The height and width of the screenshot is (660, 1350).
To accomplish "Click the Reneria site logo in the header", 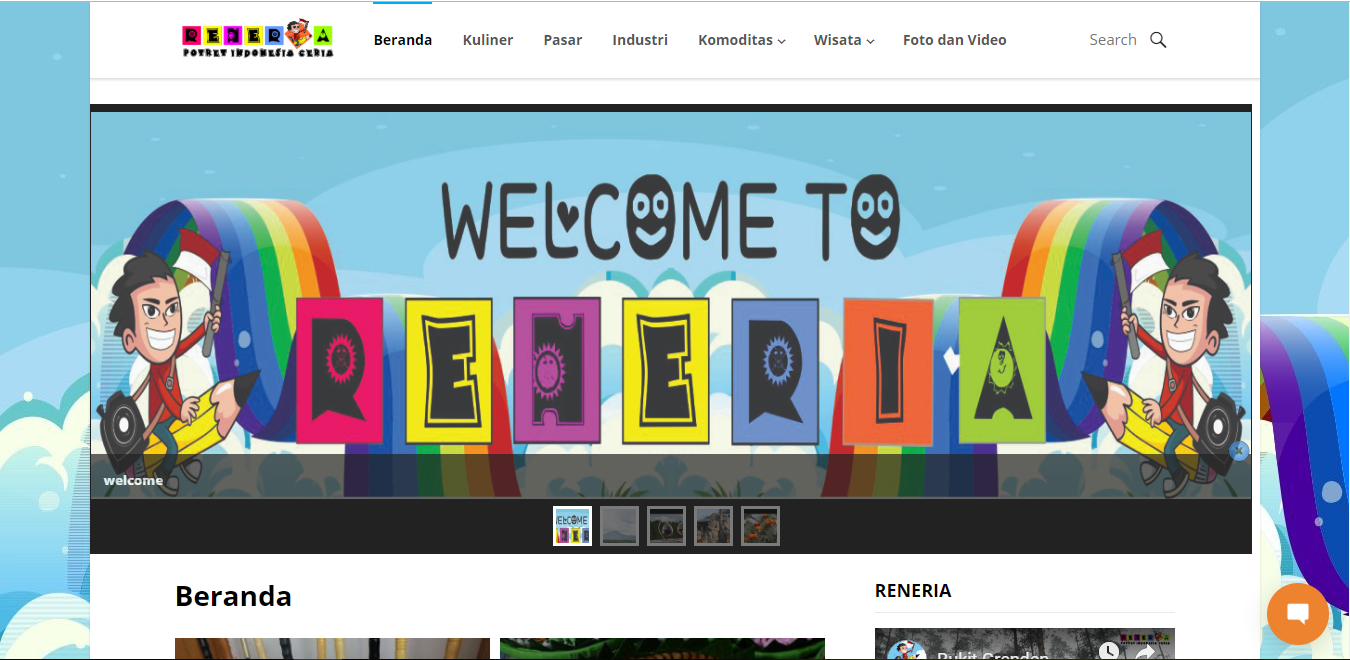I will click(x=257, y=39).
